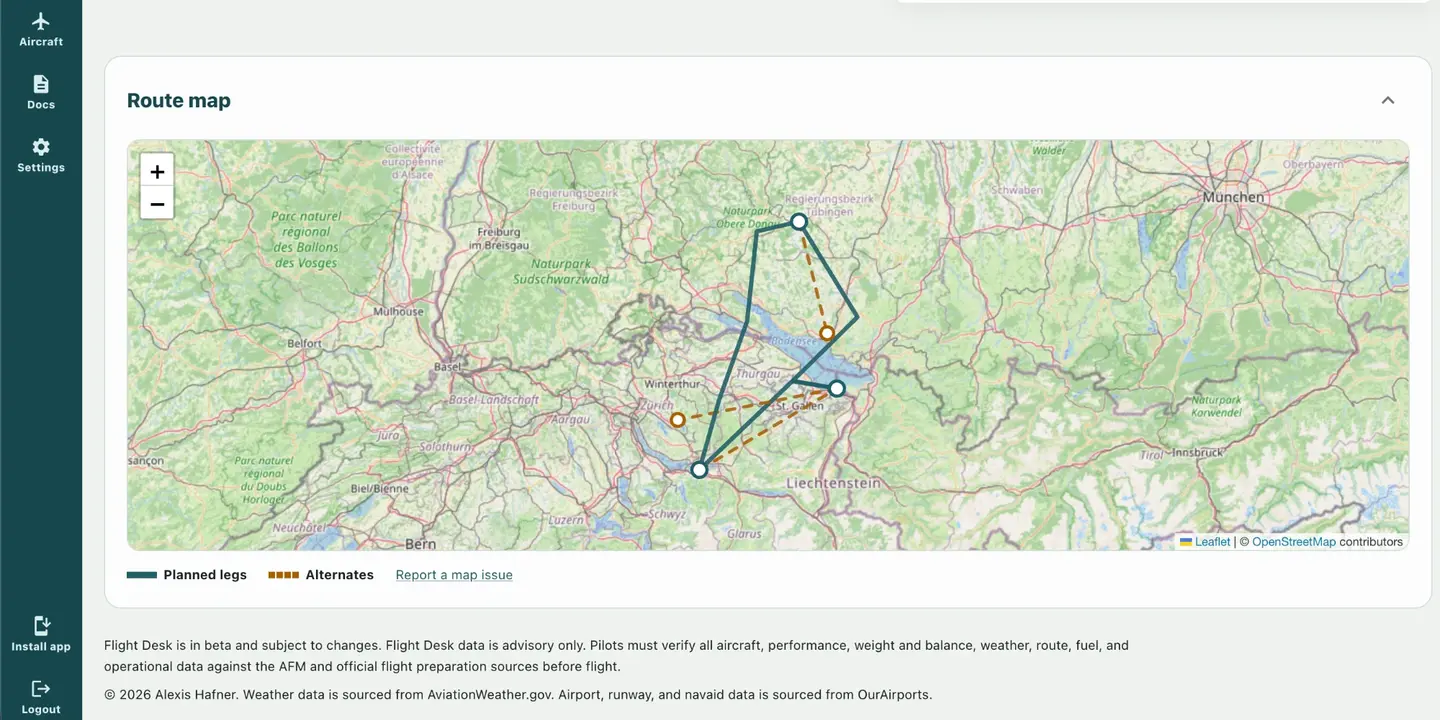Click the copyright line mentioning Alexis Hafner
Viewport: 1440px width, 720px height.
[518, 695]
